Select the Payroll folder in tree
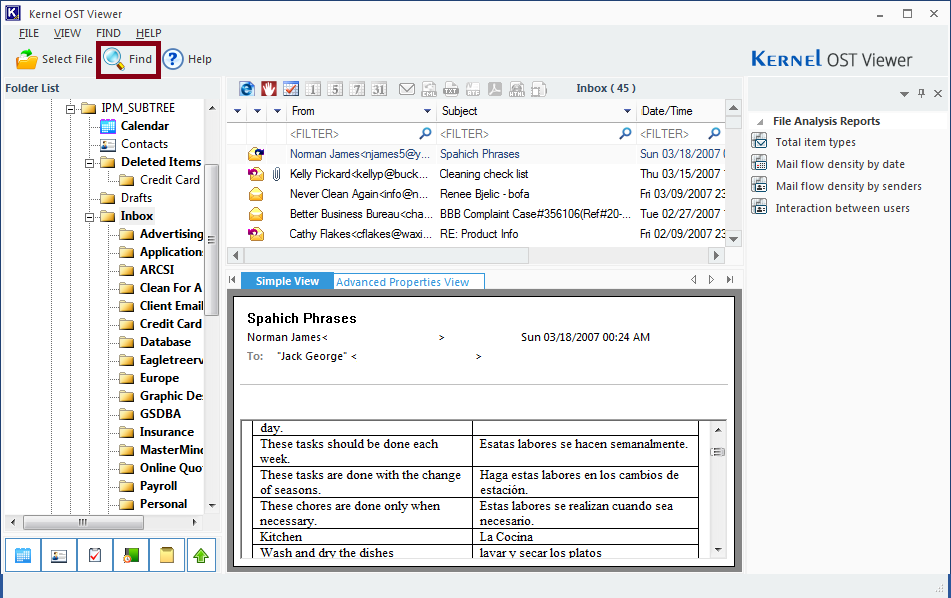951x598 pixels. click(158, 486)
